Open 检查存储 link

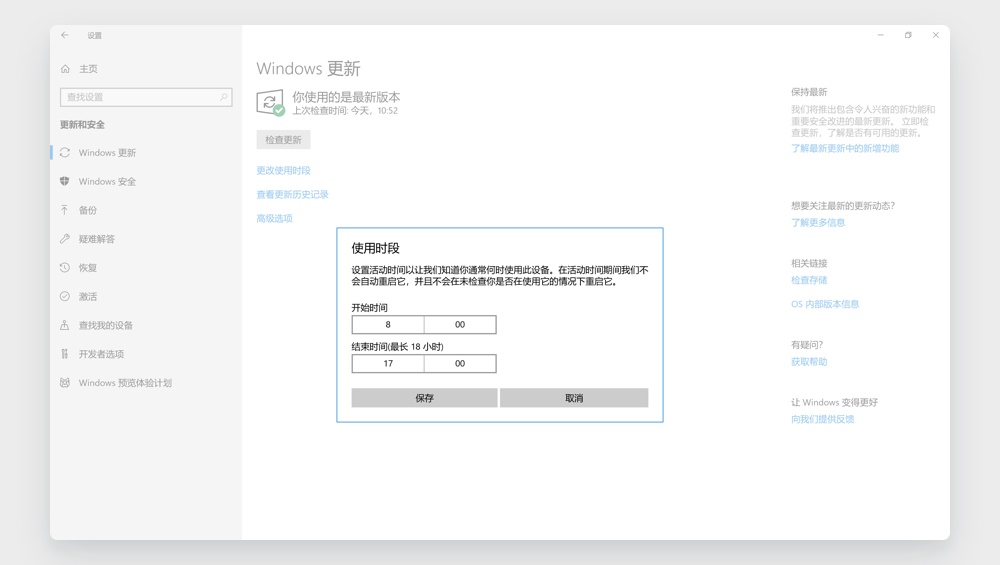(809, 280)
